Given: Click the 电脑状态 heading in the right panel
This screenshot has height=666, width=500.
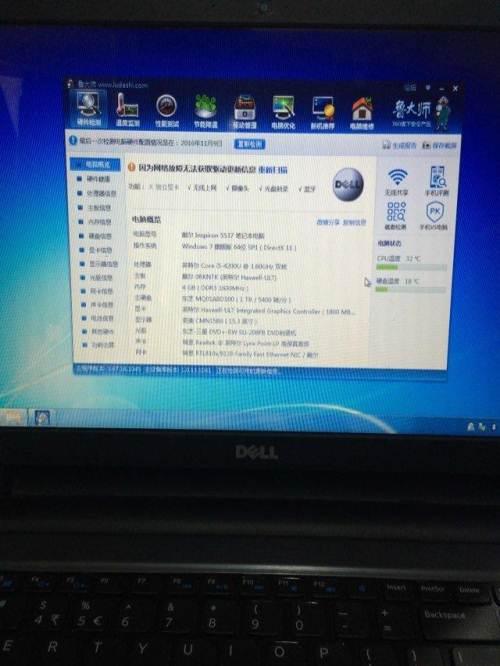Looking at the screenshot, I should tap(390, 243).
